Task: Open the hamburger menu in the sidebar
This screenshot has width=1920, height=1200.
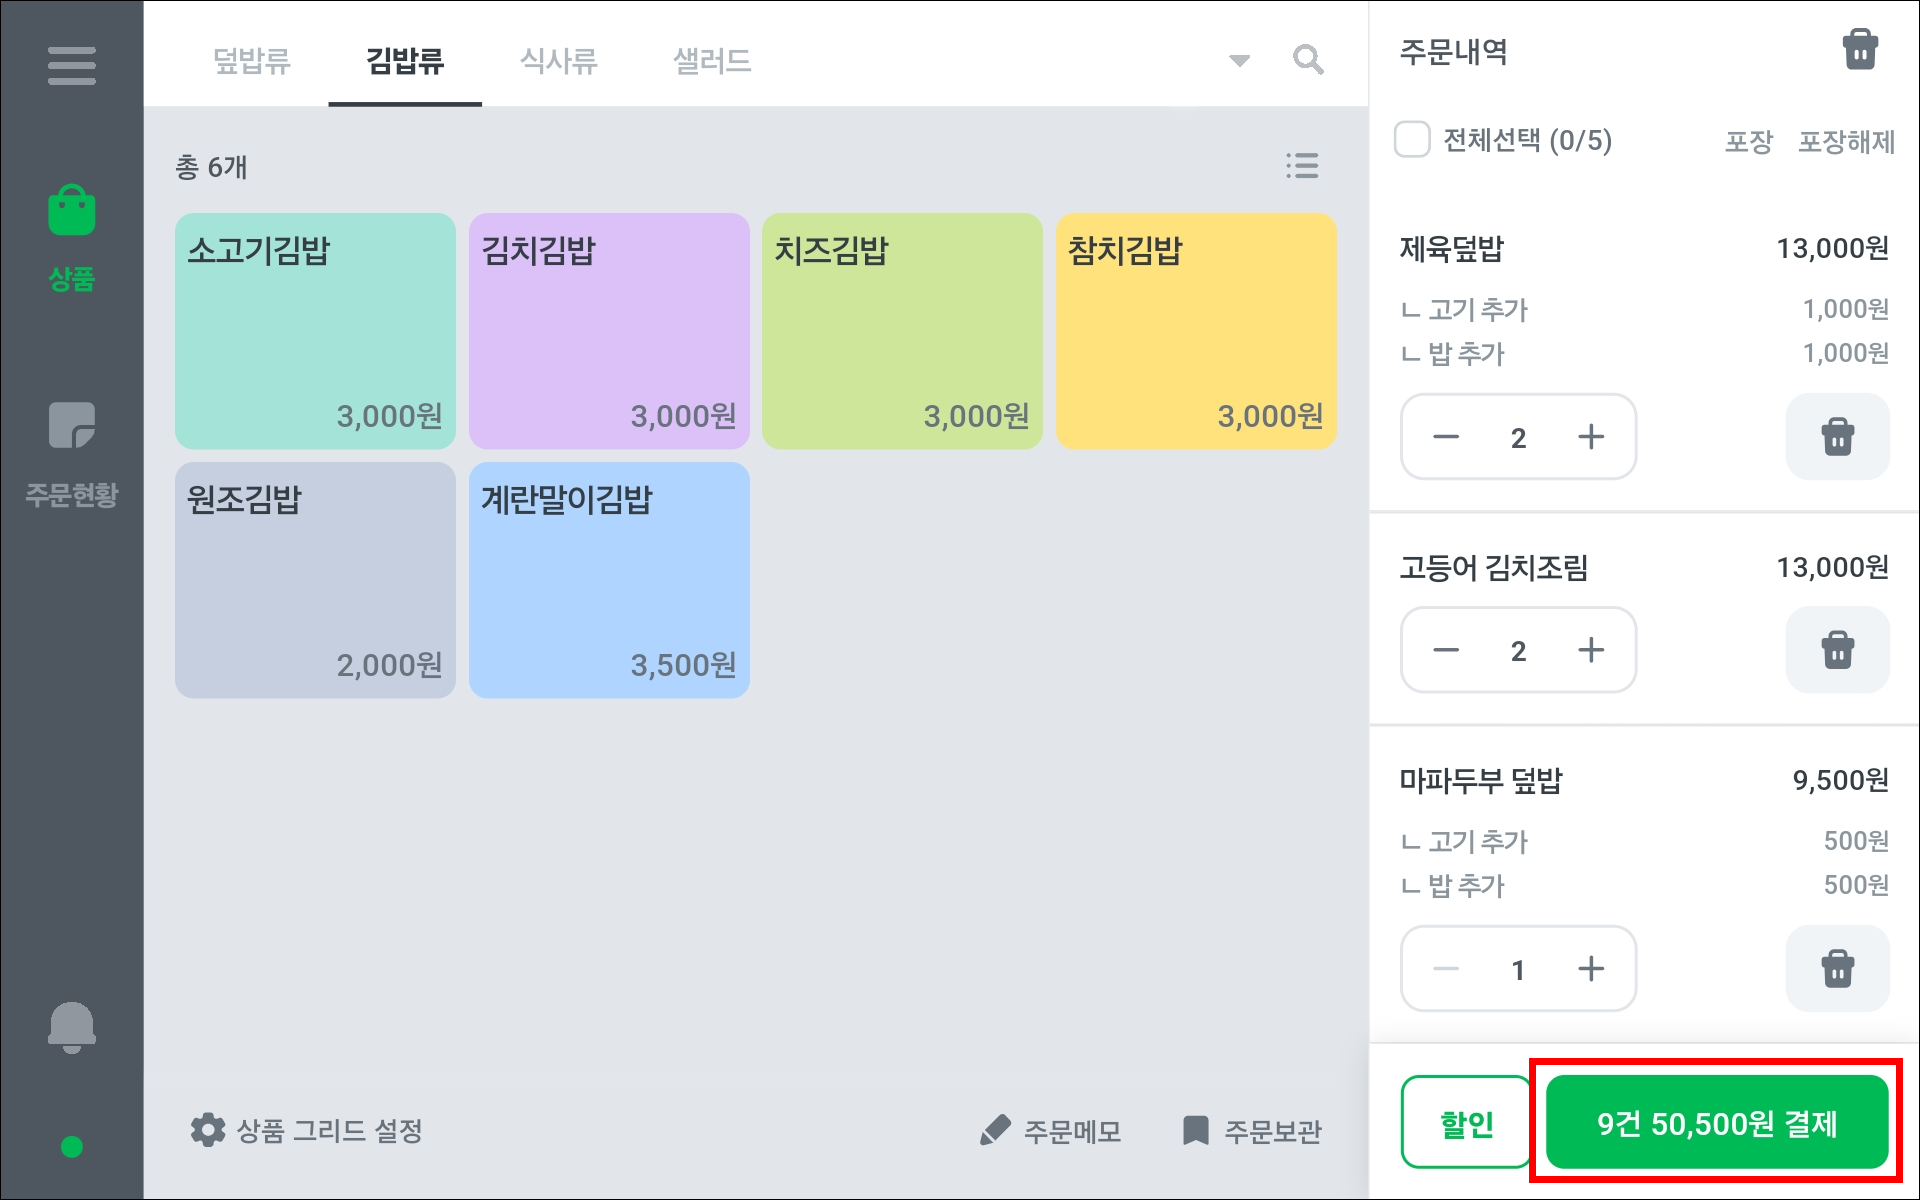Action: (71, 66)
